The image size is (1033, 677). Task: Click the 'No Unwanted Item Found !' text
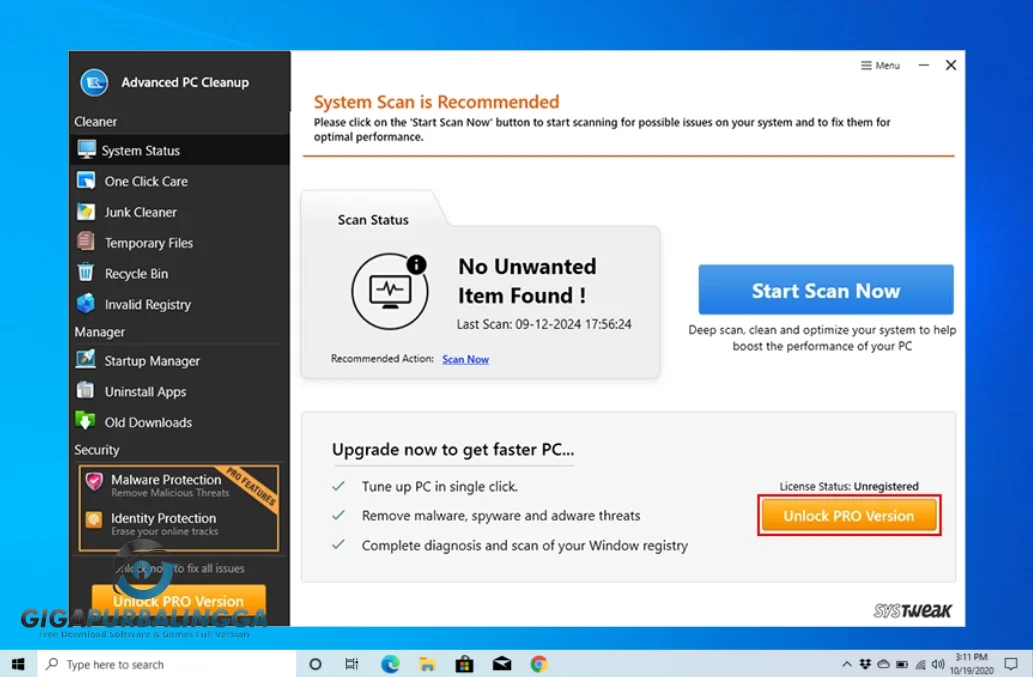click(x=527, y=281)
